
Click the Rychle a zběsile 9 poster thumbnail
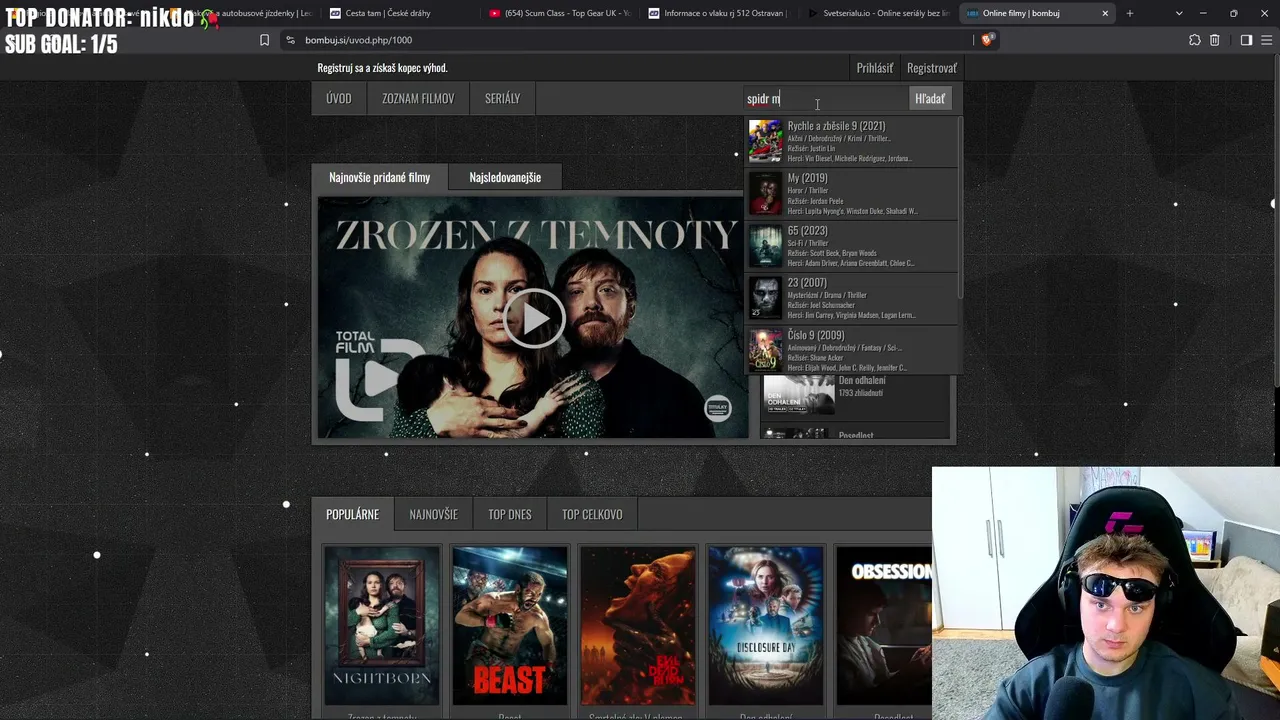(x=766, y=142)
